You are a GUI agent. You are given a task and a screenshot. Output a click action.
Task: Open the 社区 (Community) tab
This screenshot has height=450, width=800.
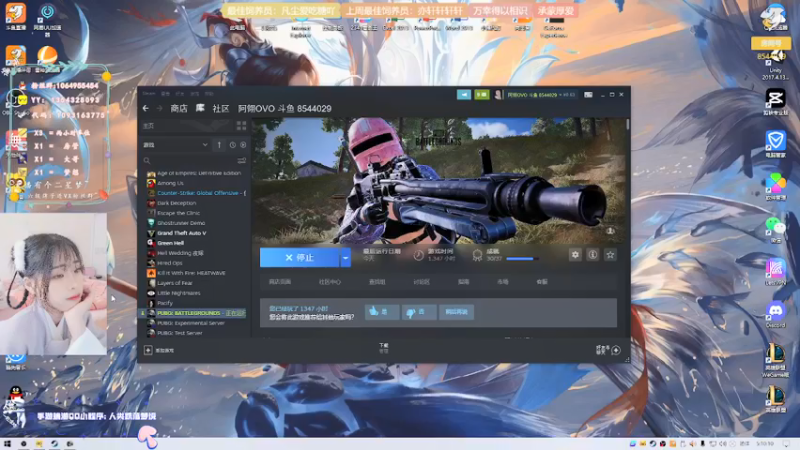click(220, 108)
